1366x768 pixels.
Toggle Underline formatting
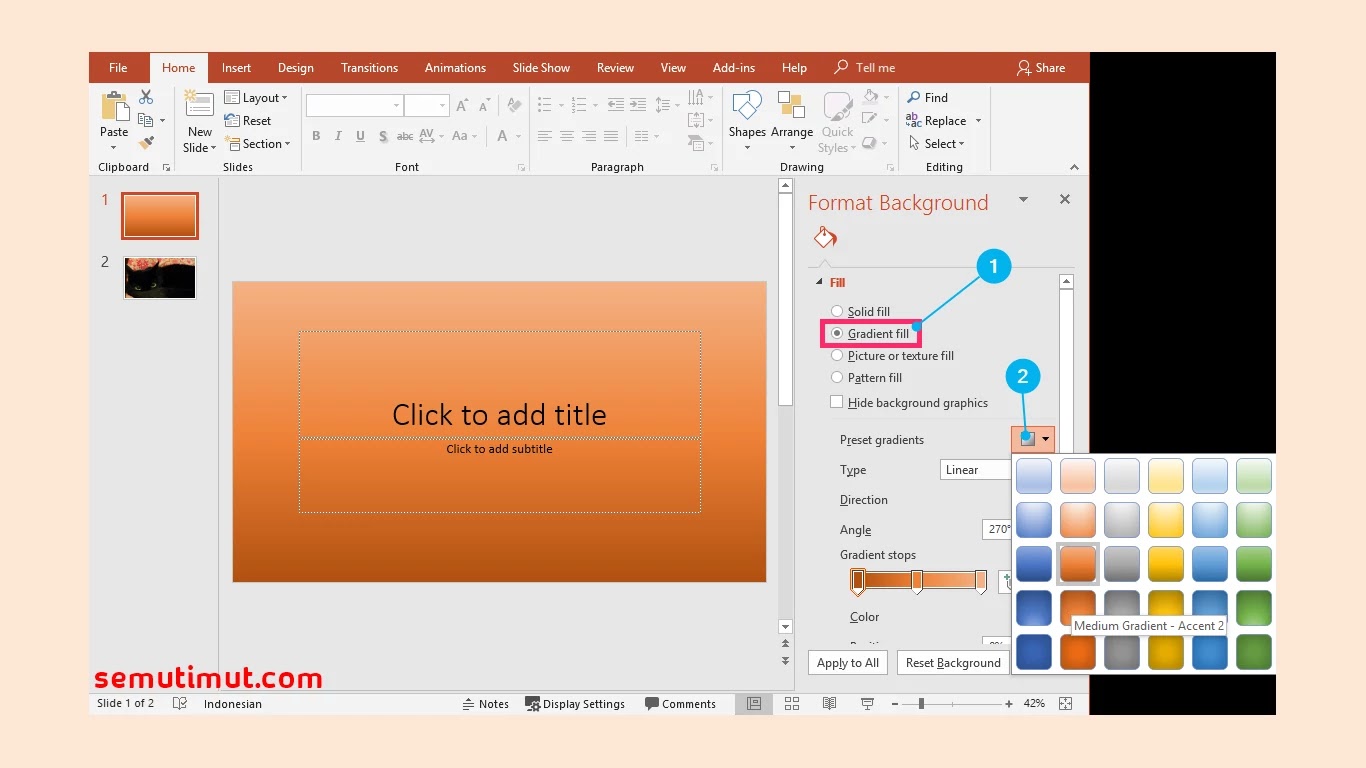pos(360,136)
